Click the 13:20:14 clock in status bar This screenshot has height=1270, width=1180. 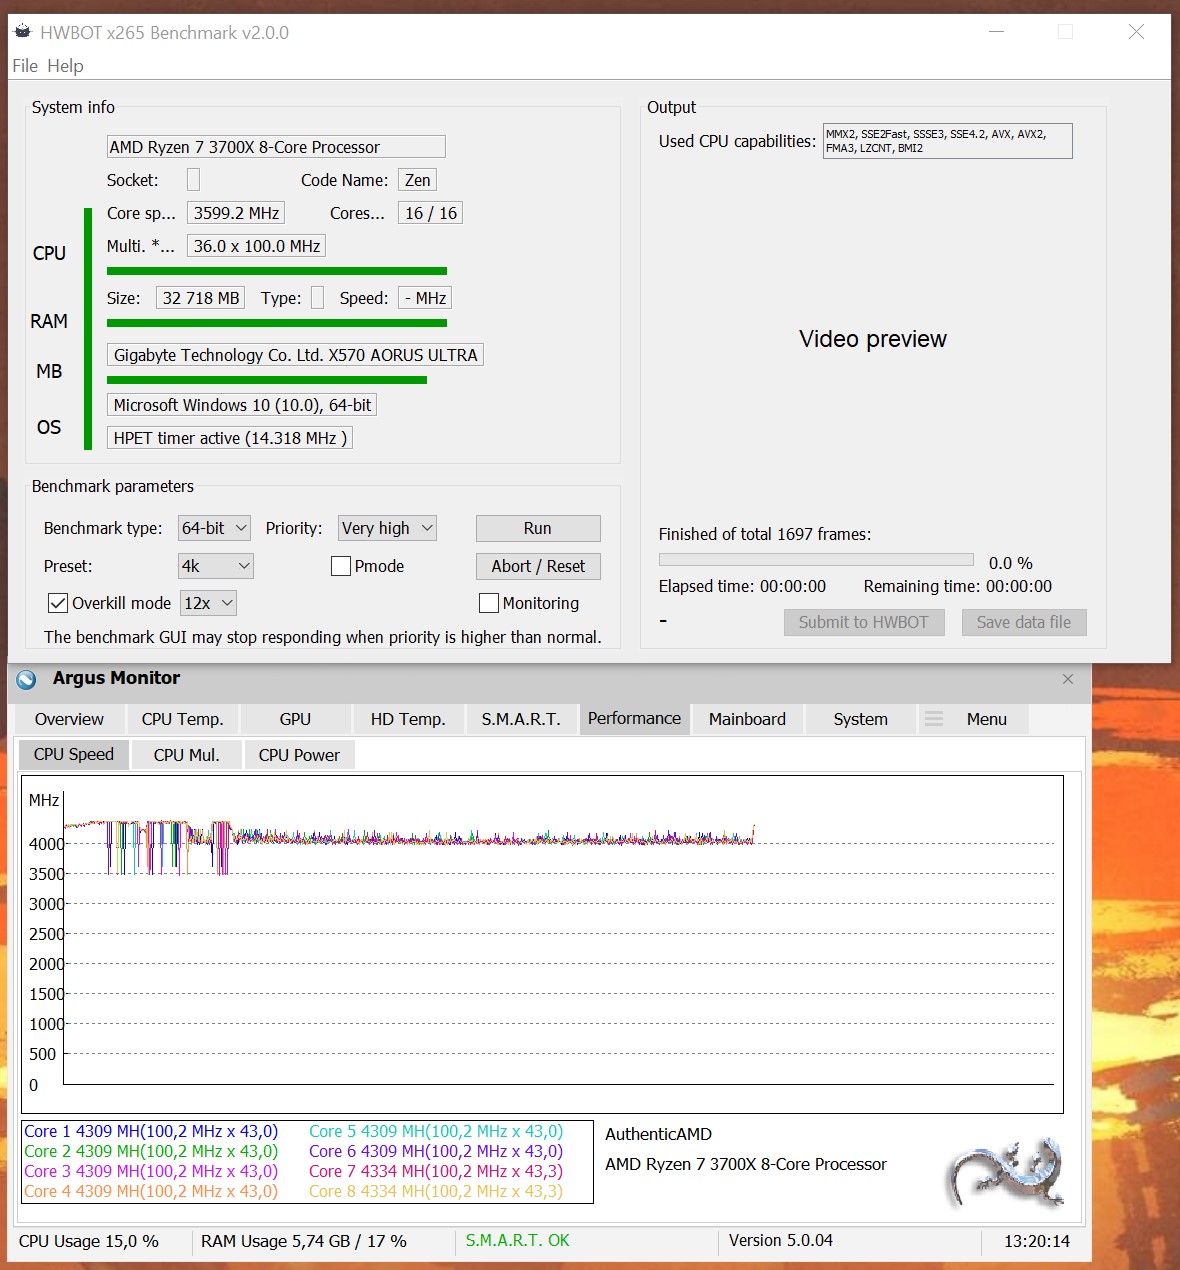1037,1241
